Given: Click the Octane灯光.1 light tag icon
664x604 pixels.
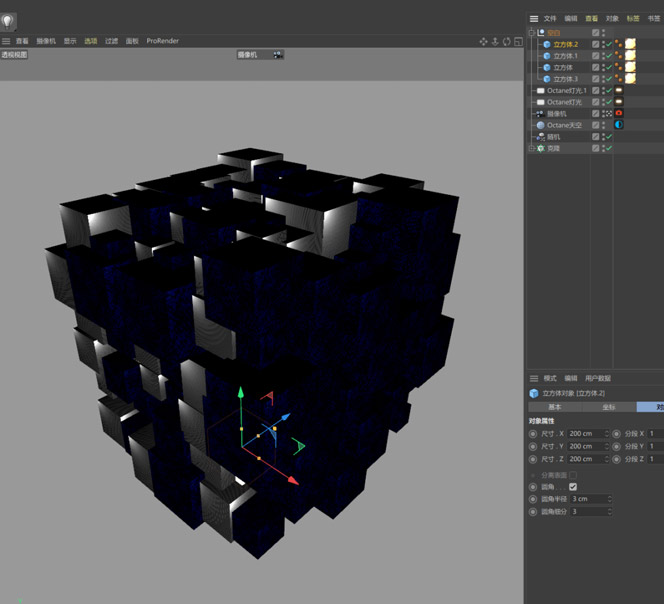Looking at the screenshot, I should point(619,91).
